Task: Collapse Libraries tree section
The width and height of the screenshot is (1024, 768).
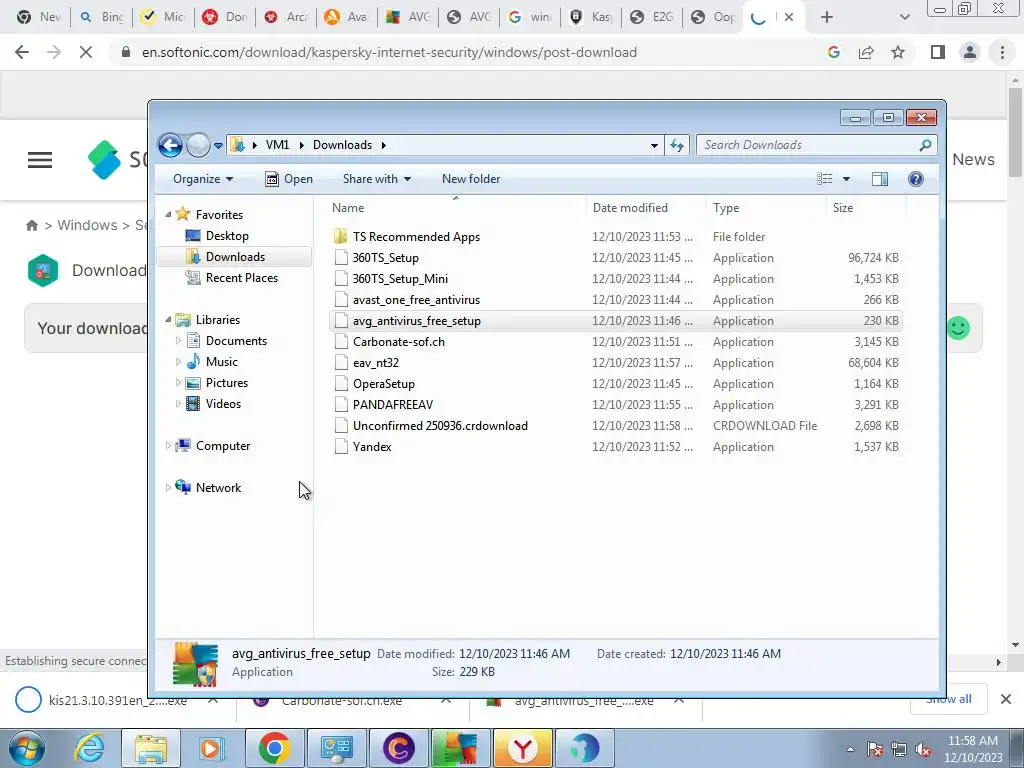Action: tap(168, 320)
